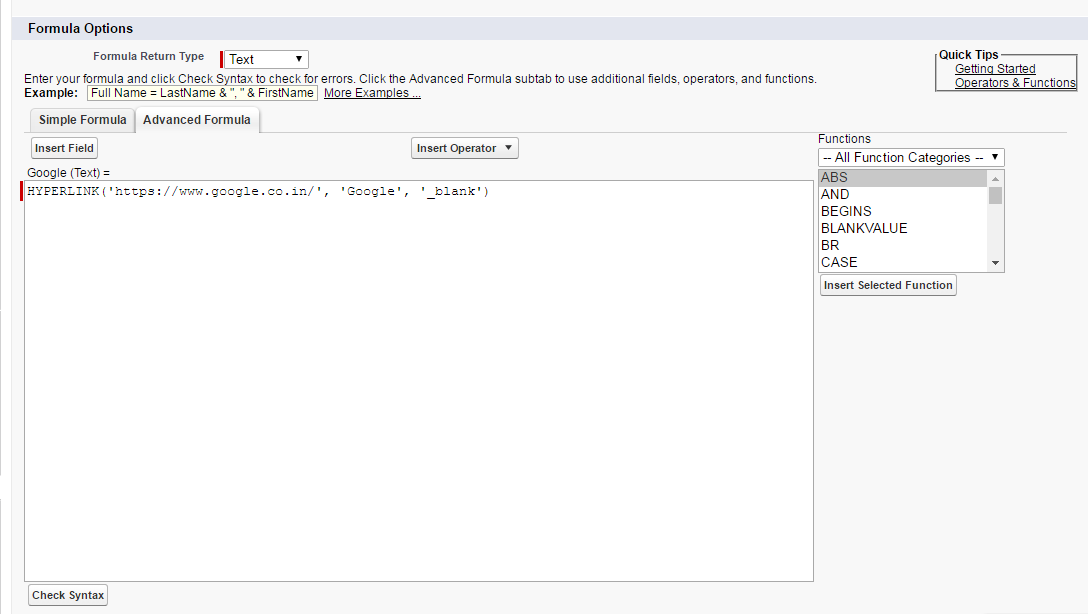Click the Insert Selected Function button
Image resolution: width=1088 pixels, height=614 pixels.
(x=888, y=285)
